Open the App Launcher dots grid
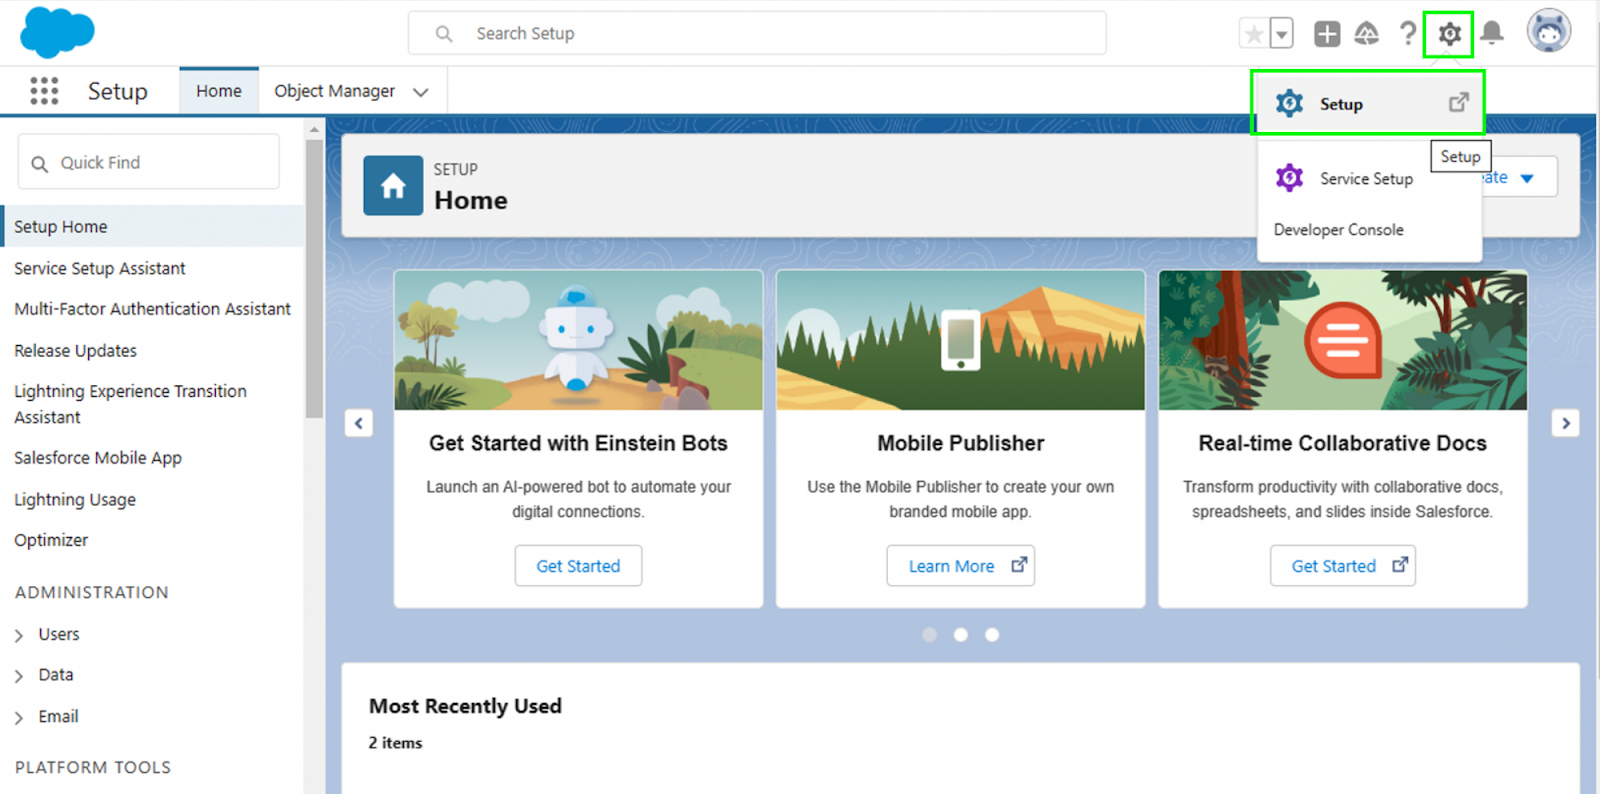The image size is (1600, 794). pos(44,91)
